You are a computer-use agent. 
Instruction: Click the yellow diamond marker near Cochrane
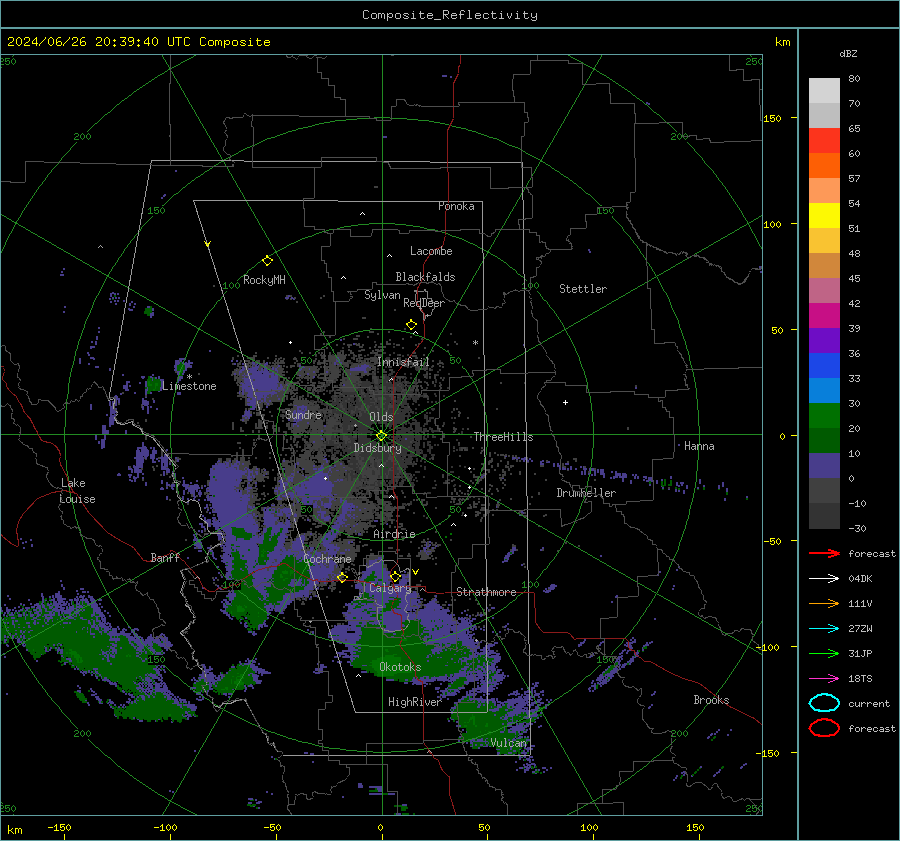[x=342, y=577]
